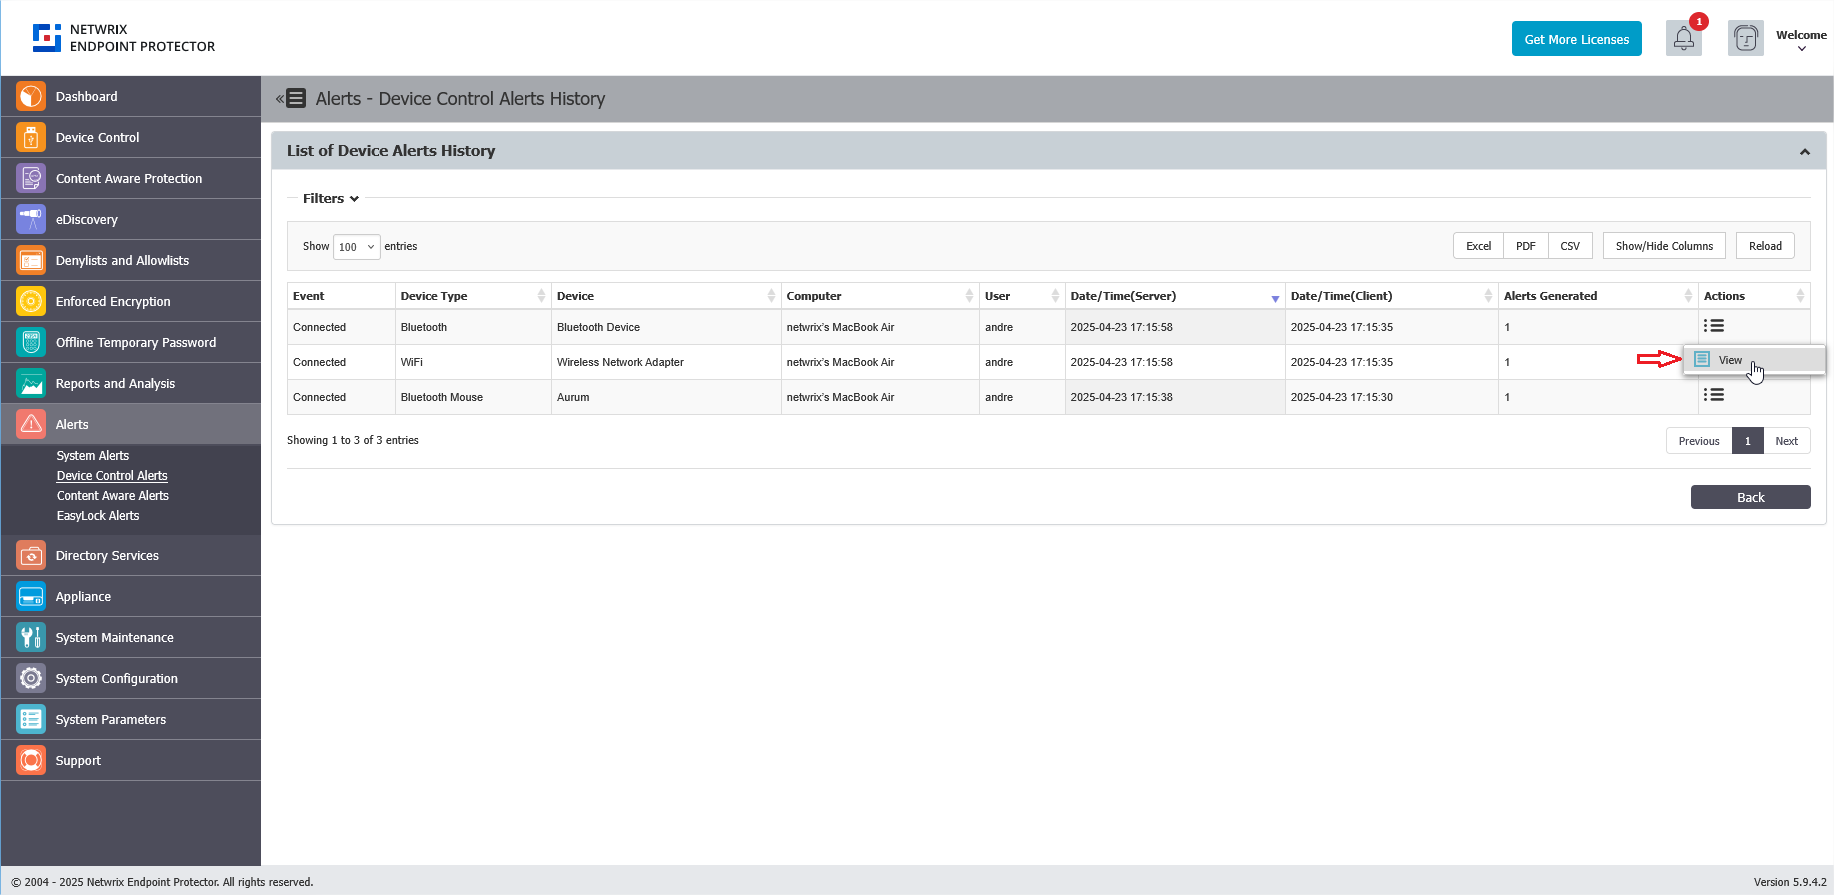Click the Event column header

pyautogui.click(x=341, y=296)
